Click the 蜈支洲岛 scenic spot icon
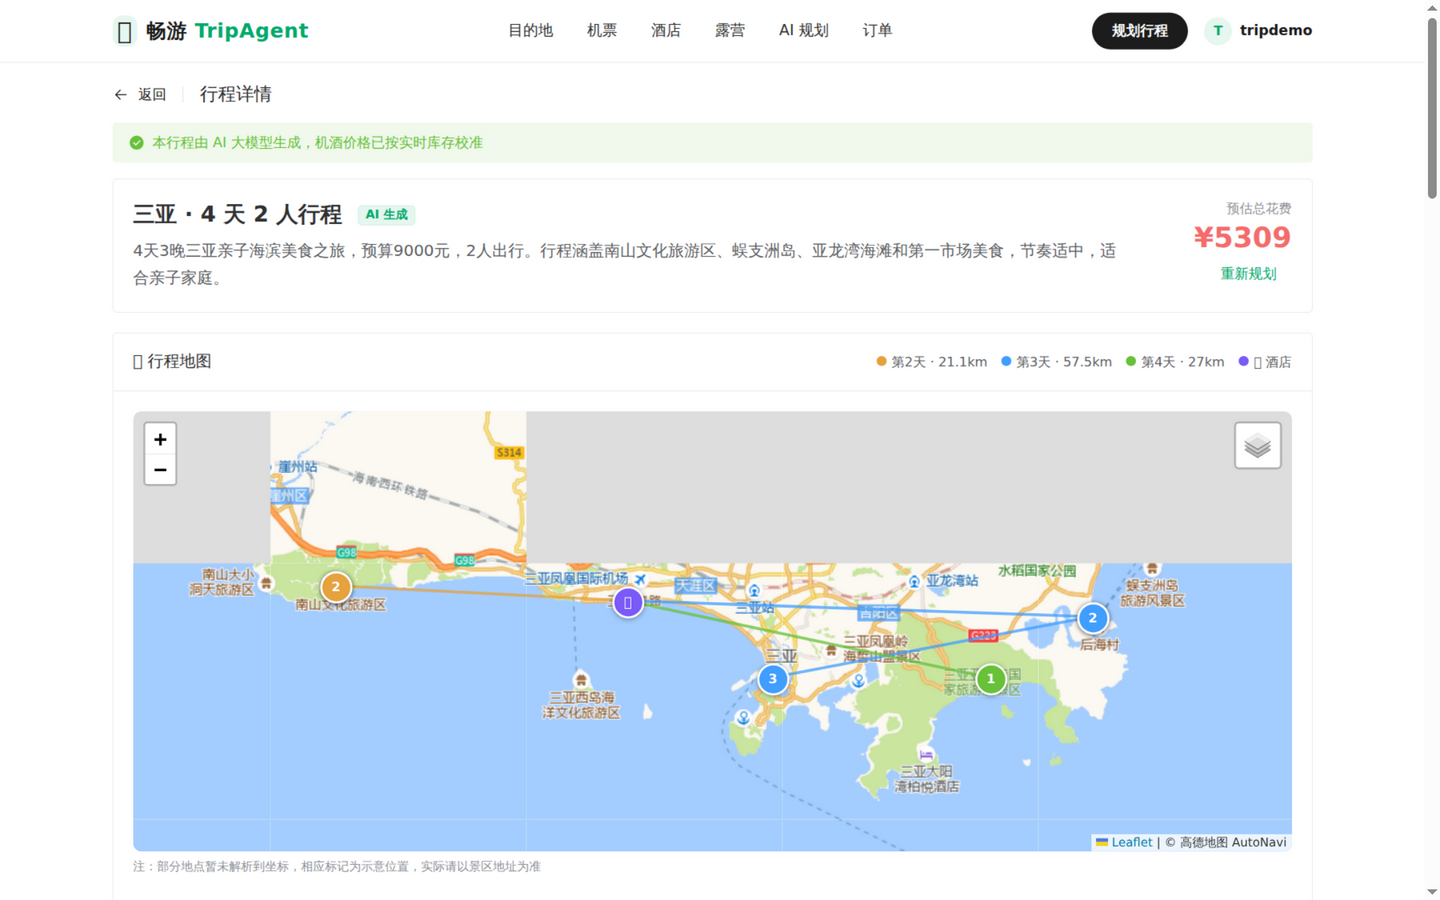Image resolution: width=1440 pixels, height=900 pixels. point(1152,568)
